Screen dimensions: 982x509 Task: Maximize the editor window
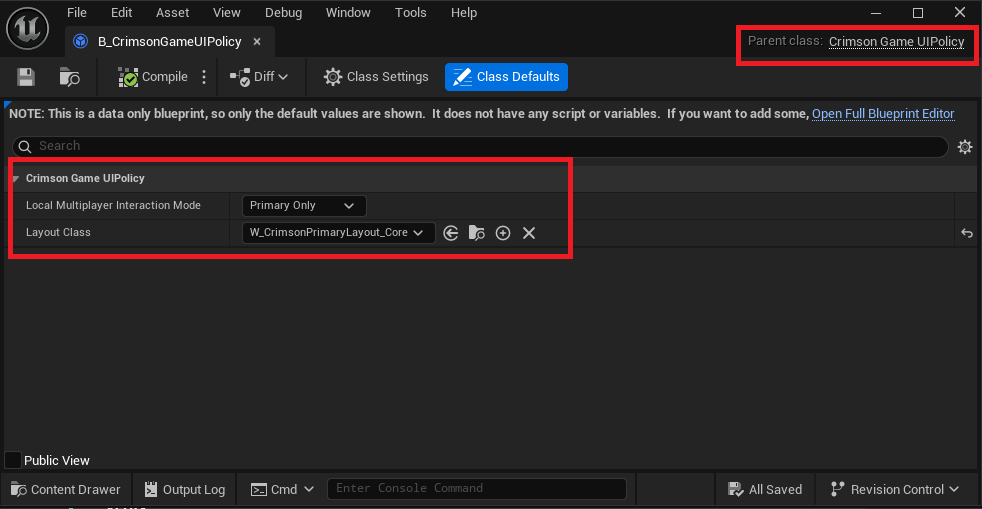[918, 13]
